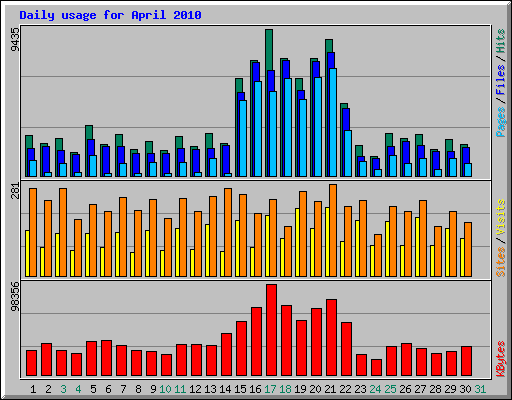512x400 pixels.
Task: Click green weekend day label 24
Action: pos(375,389)
